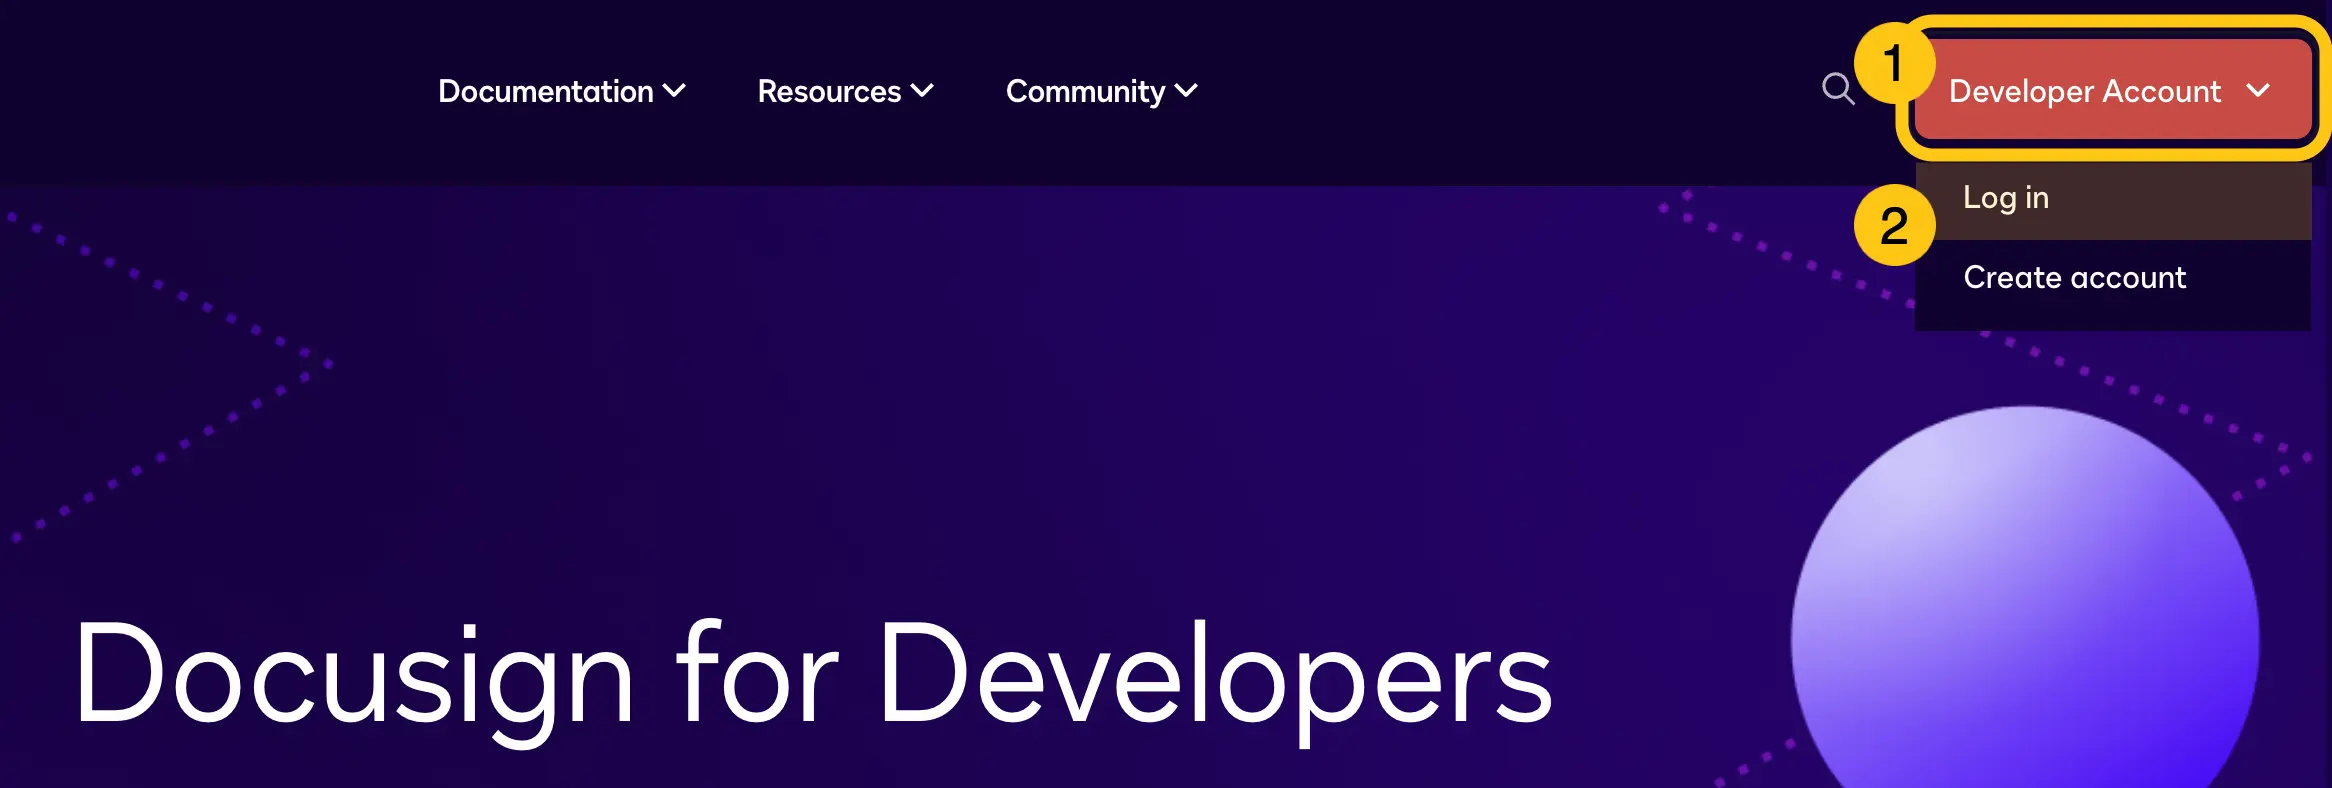Collapse the Developer Account dropdown
Image resolution: width=2332 pixels, height=788 pixels.
click(x=2112, y=90)
